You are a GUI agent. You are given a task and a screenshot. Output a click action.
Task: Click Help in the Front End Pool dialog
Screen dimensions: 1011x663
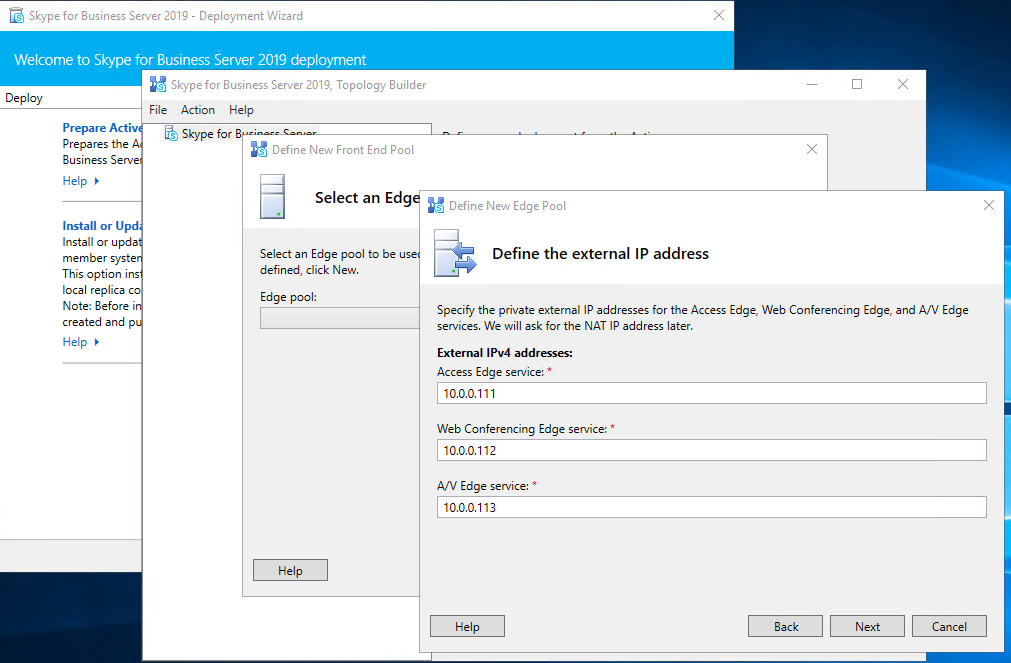click(x=290, y=570)
